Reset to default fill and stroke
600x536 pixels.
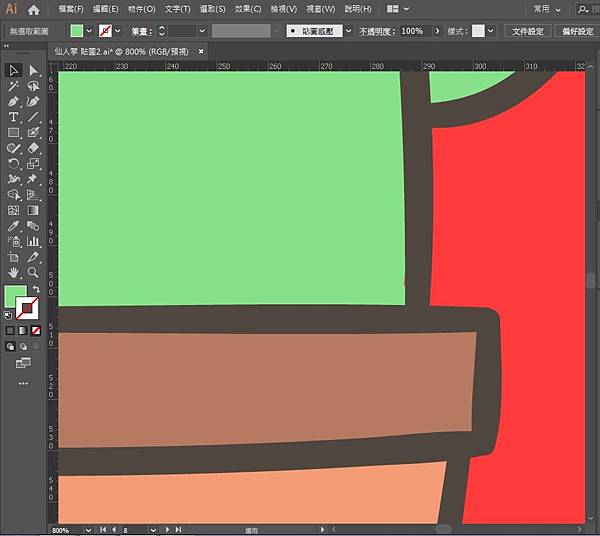pos(10,313)
